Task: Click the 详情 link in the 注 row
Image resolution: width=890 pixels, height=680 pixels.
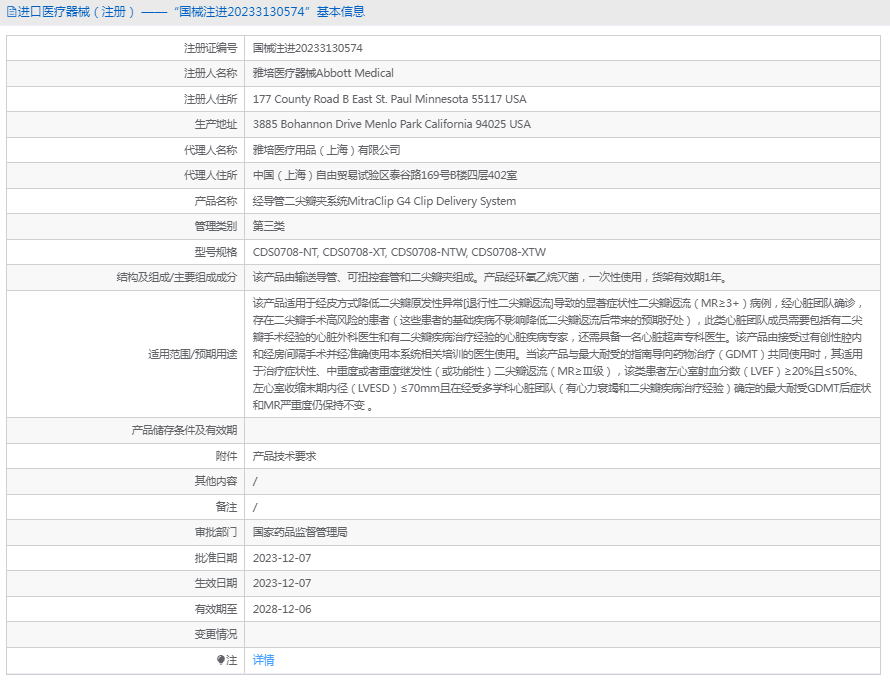Action: coord(263,660)
